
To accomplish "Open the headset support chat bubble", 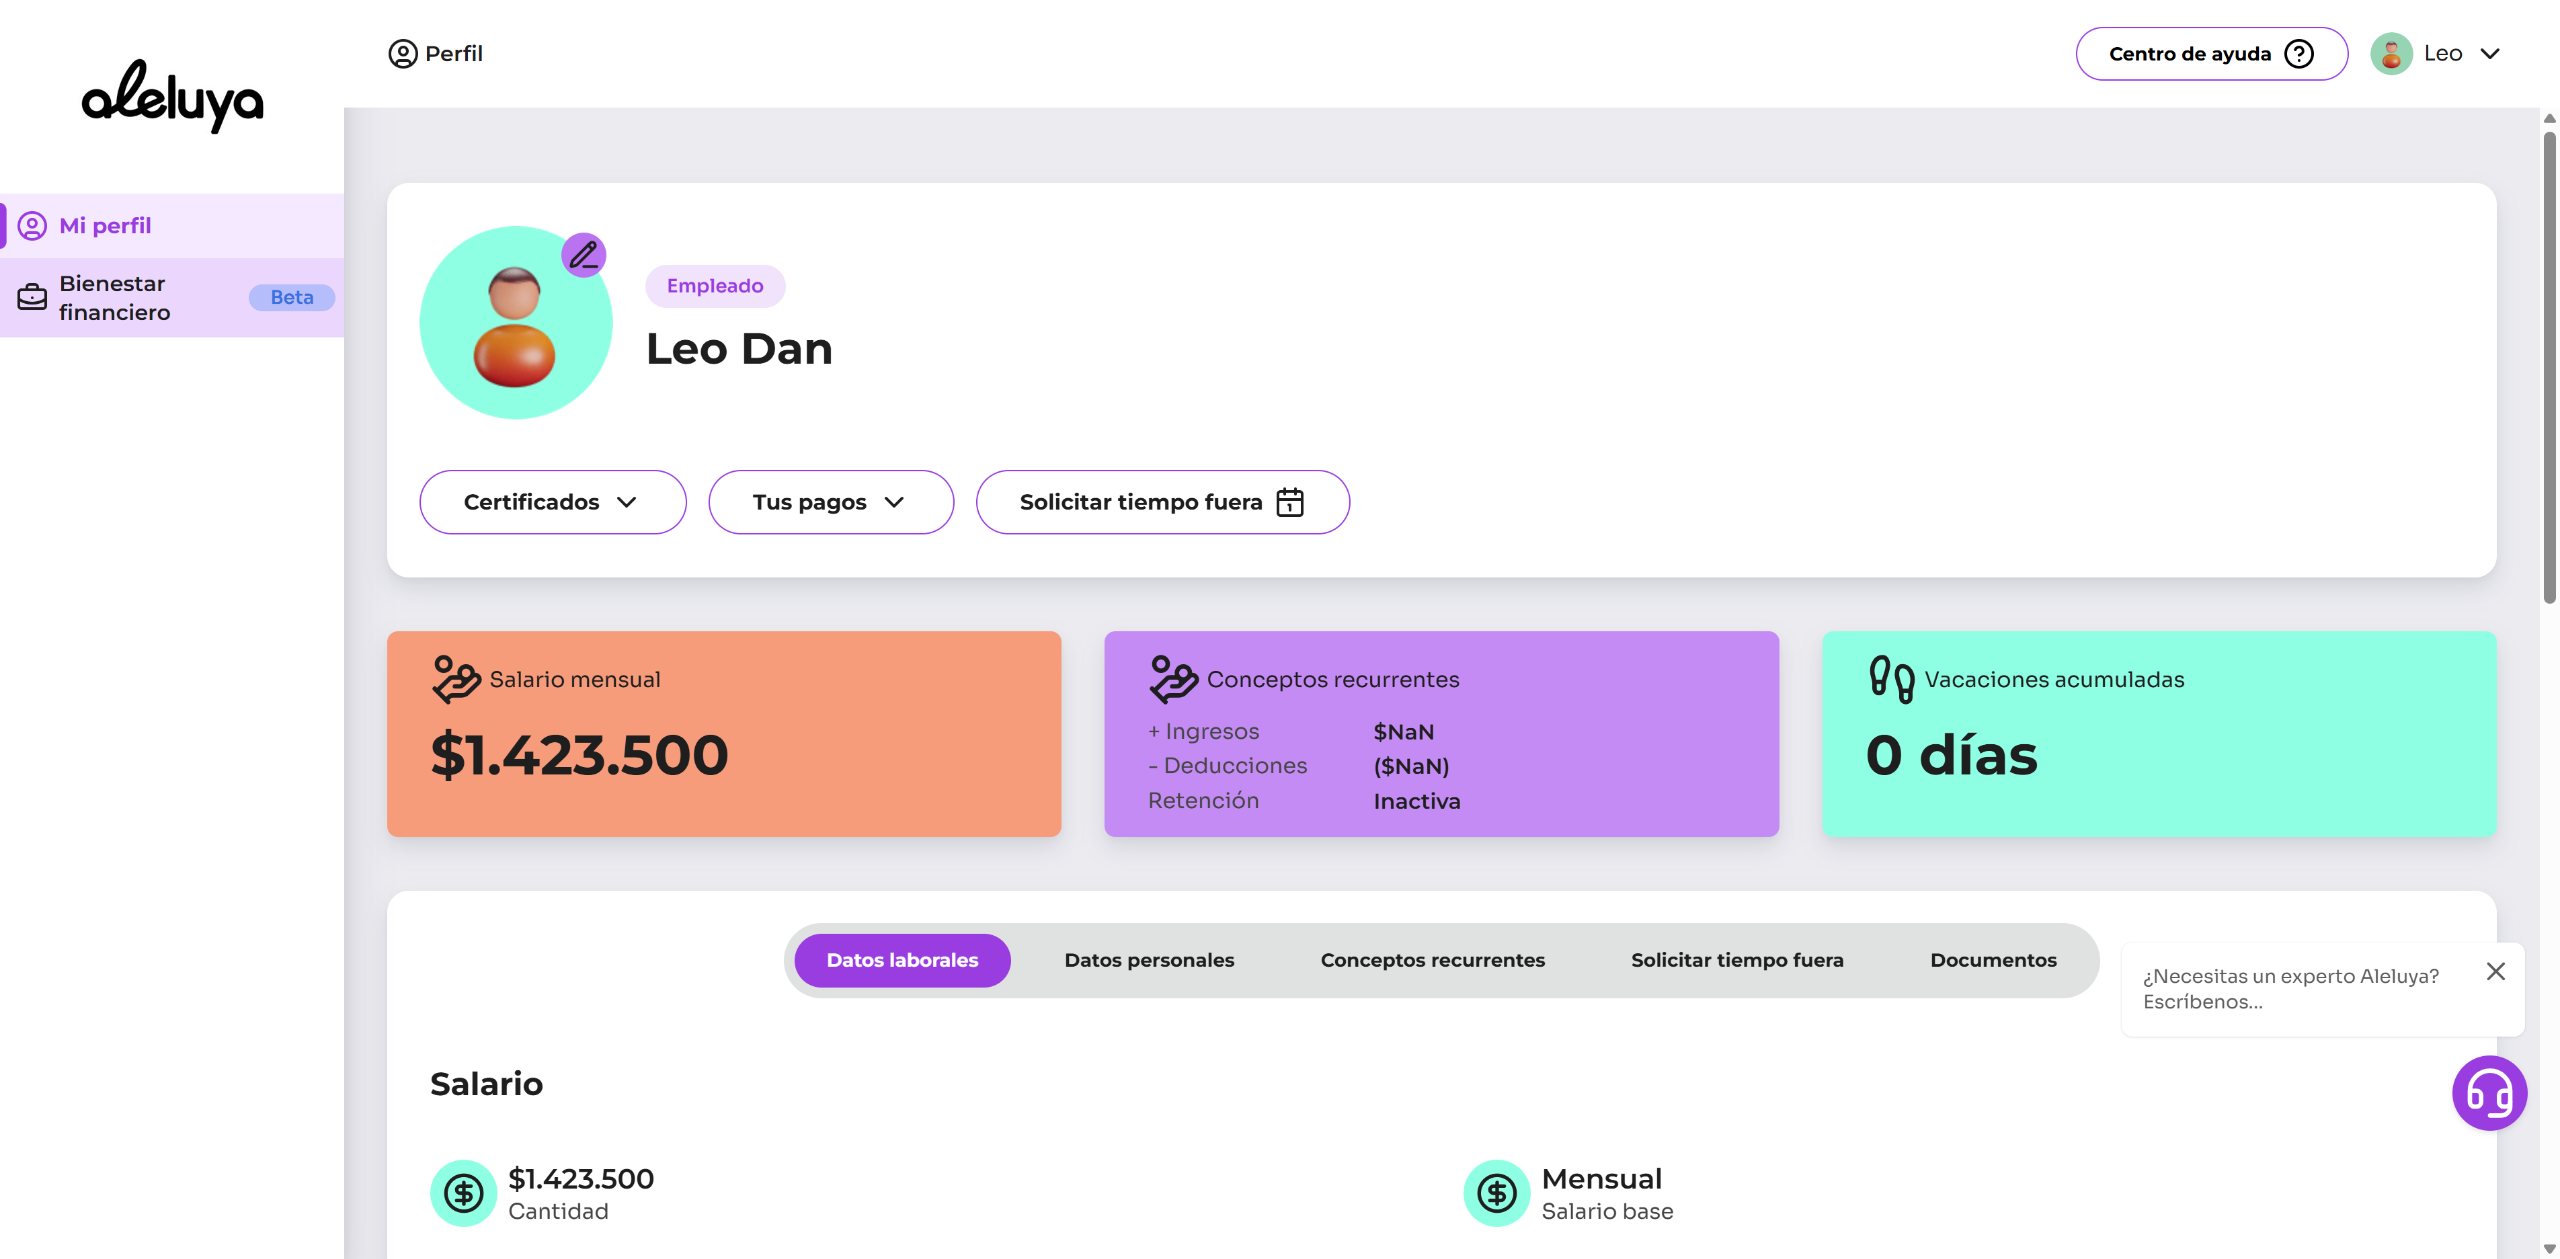I will (2488, 1093).
